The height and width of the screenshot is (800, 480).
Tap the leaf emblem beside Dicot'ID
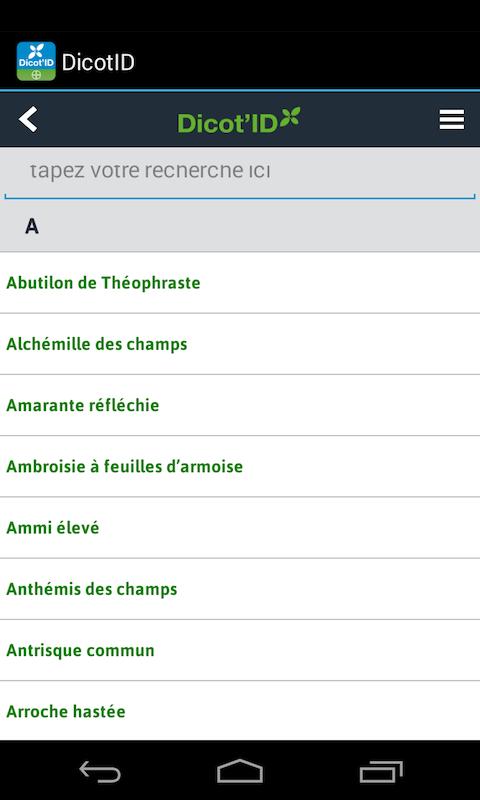click(x=290, y=116)
